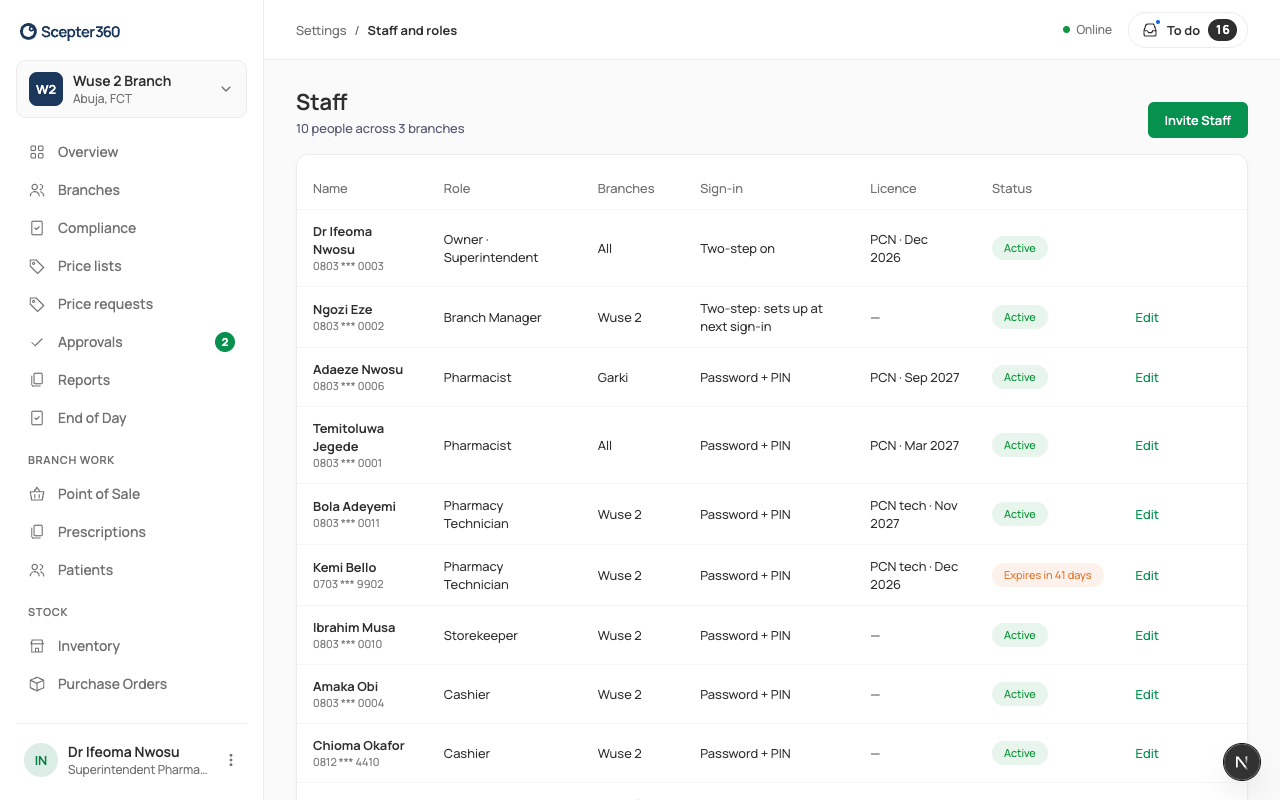Viewport: 1280px width, 800px height.
Task: Click the Branches people icon
Action: (x=37, y=190)
